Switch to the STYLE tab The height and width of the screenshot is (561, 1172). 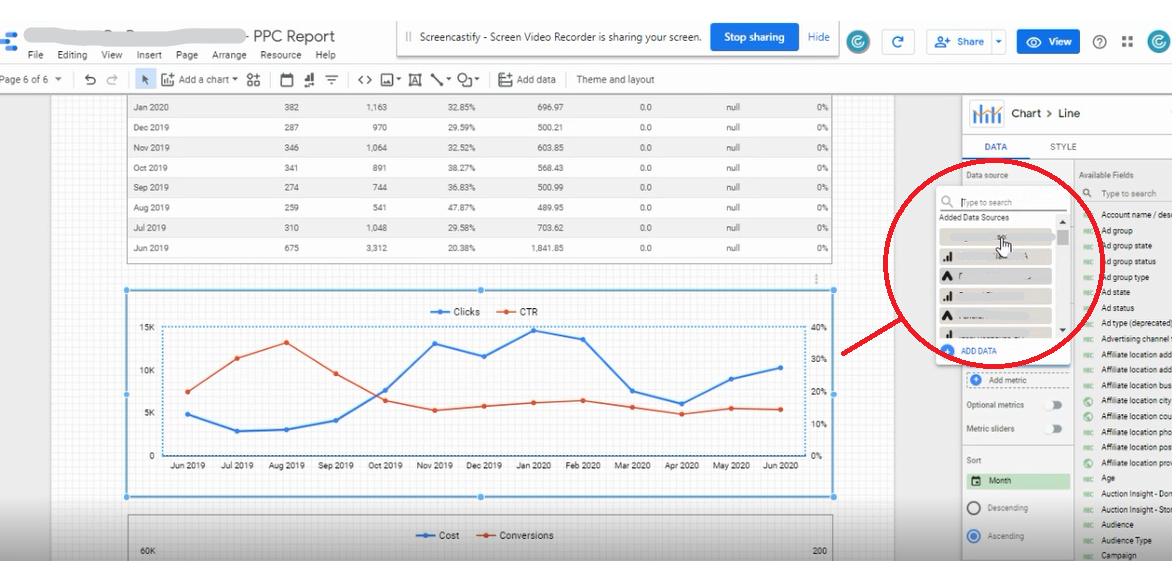tap(1063, 147)
